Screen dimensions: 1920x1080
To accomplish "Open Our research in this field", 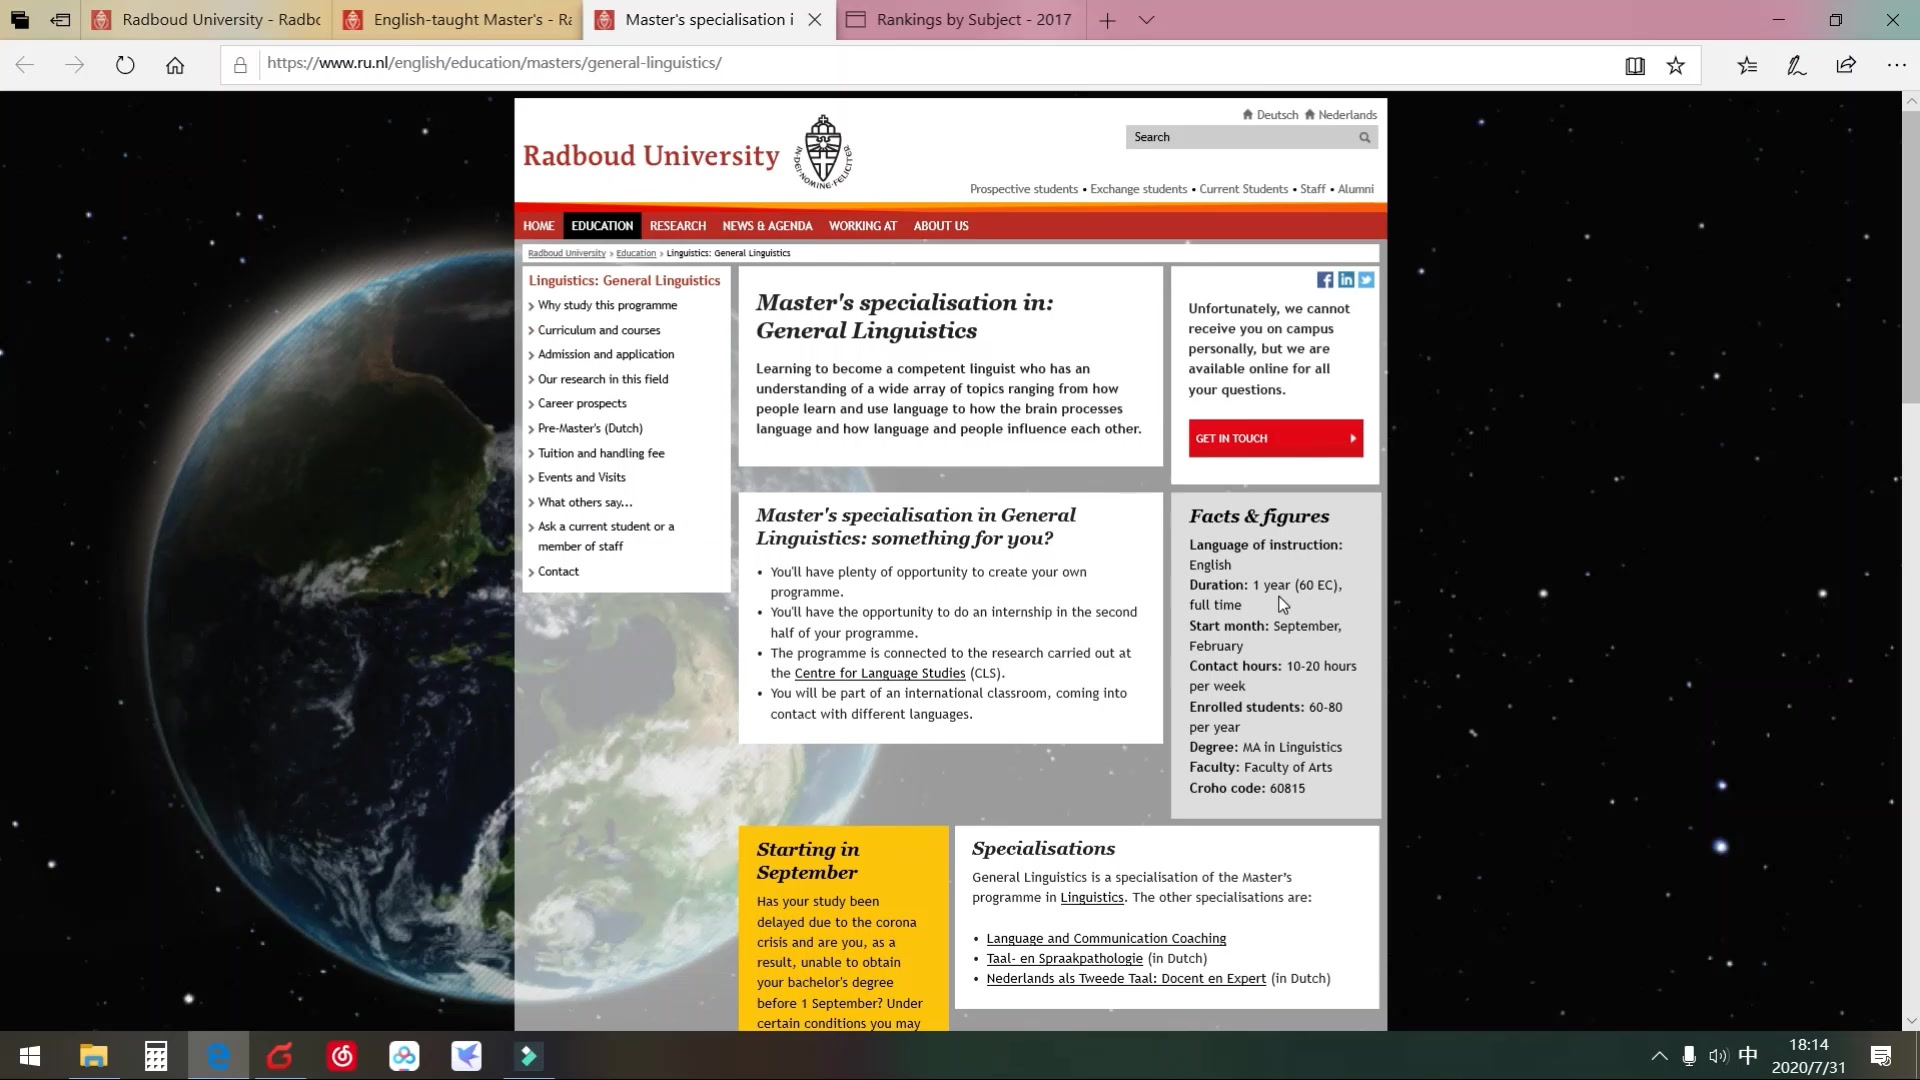I will (603, 380).
